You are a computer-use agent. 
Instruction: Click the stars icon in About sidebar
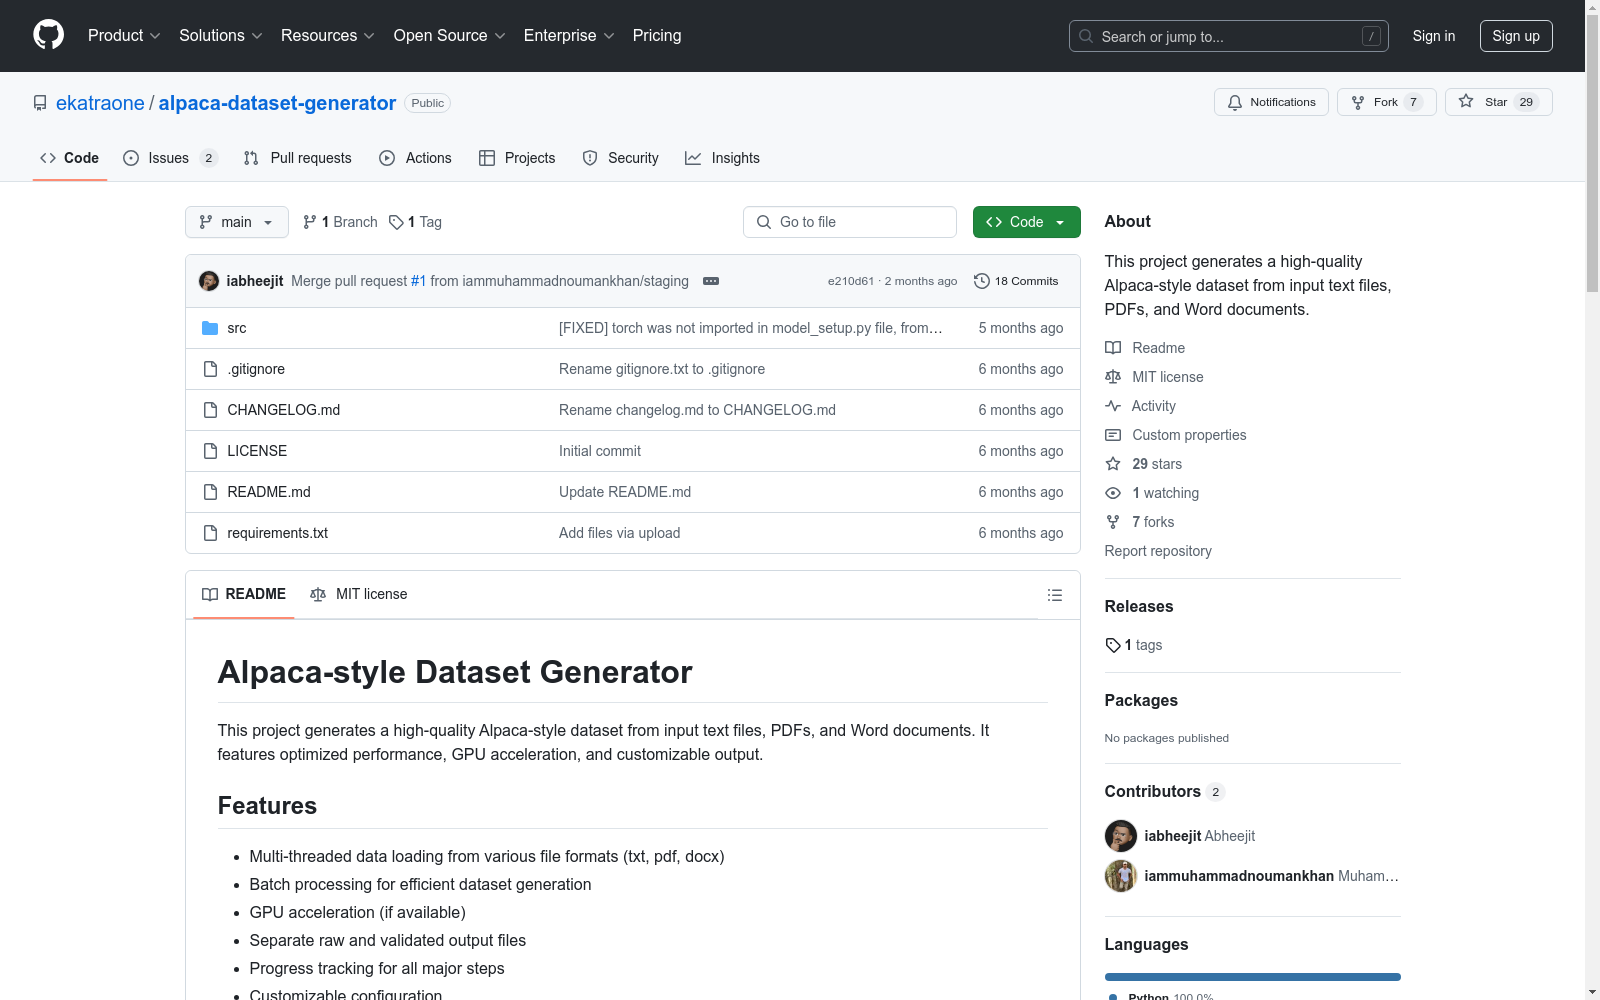pyautogui.click(x=1113, y=464)
